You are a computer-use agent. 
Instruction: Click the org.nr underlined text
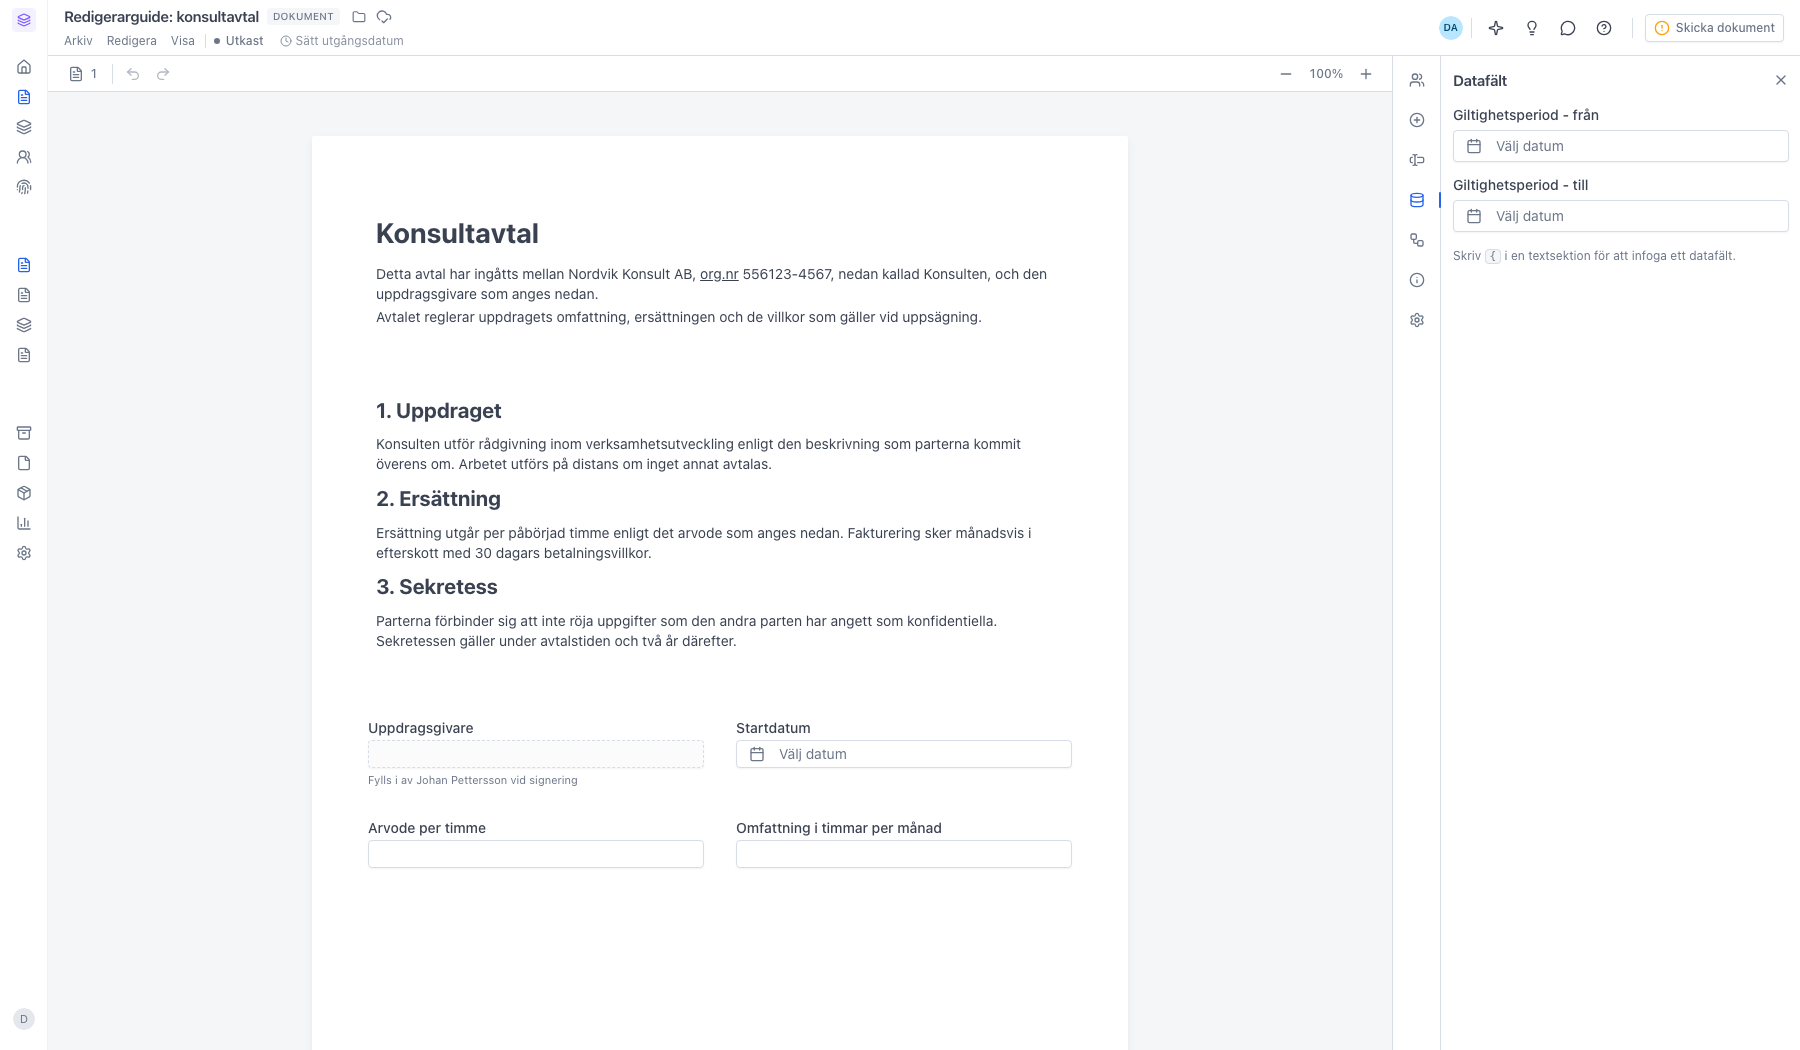coord(719,274)
